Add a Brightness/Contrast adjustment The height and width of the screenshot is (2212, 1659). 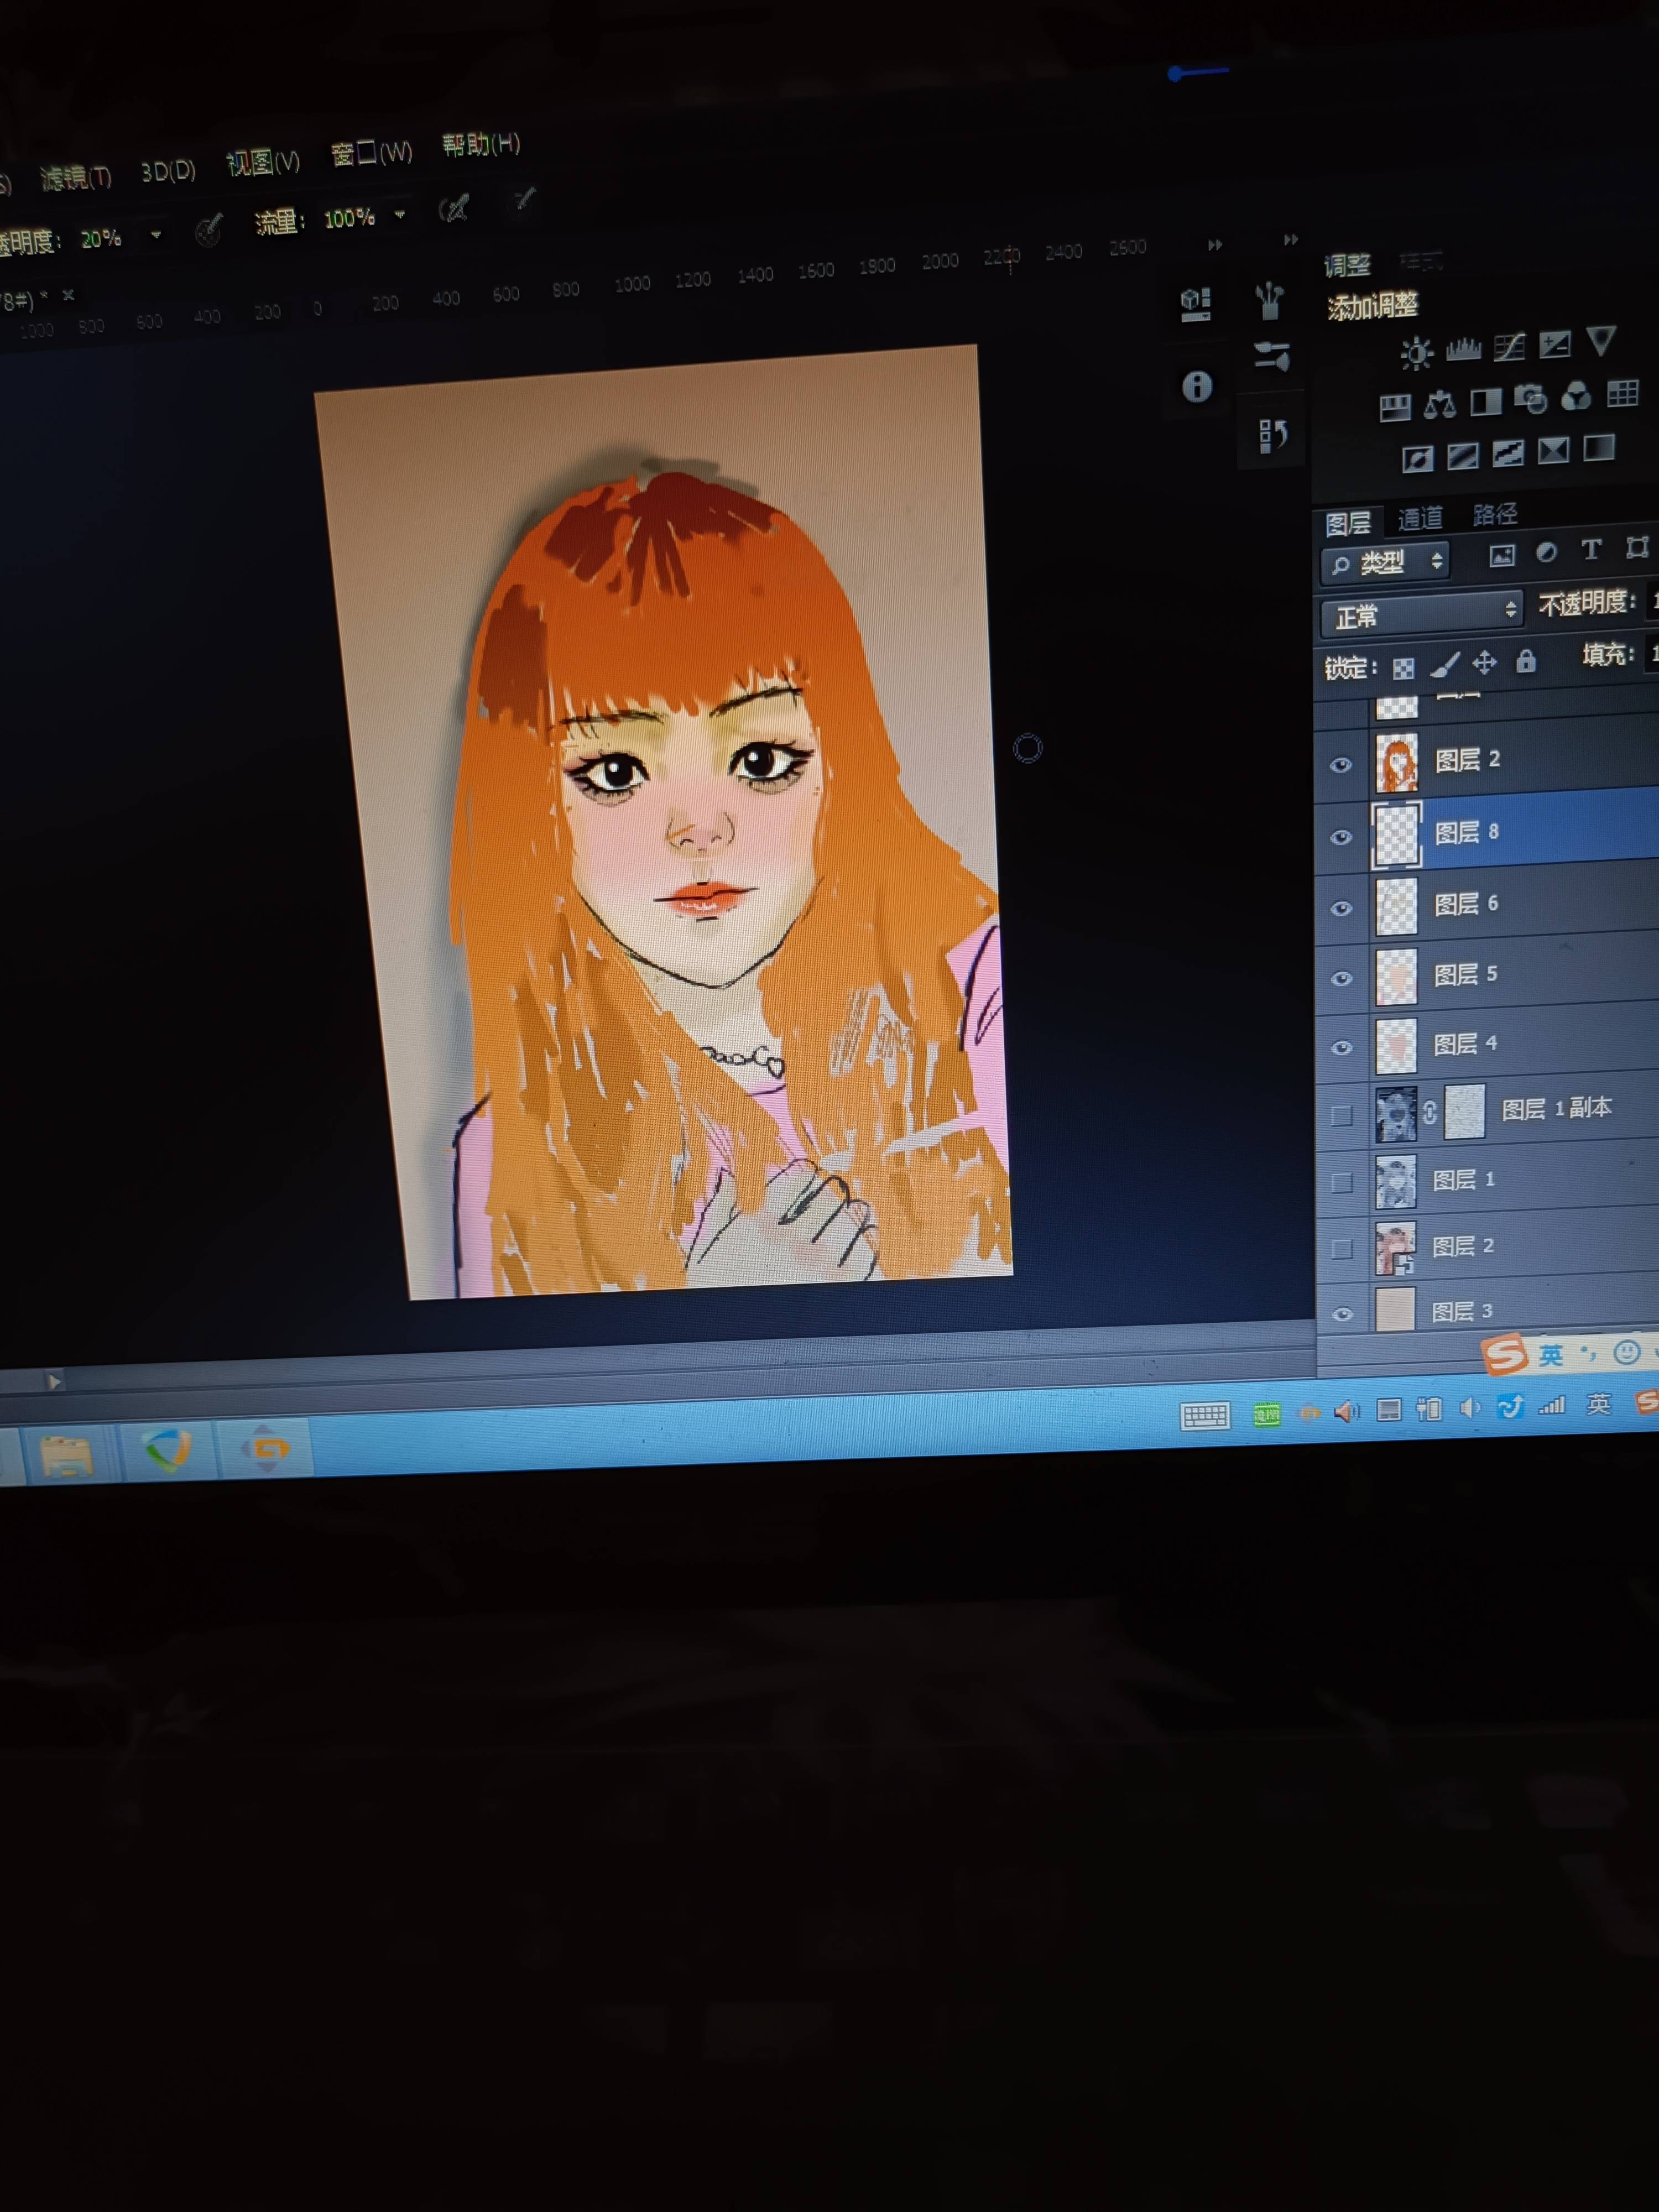click(x=1416, y=353)
